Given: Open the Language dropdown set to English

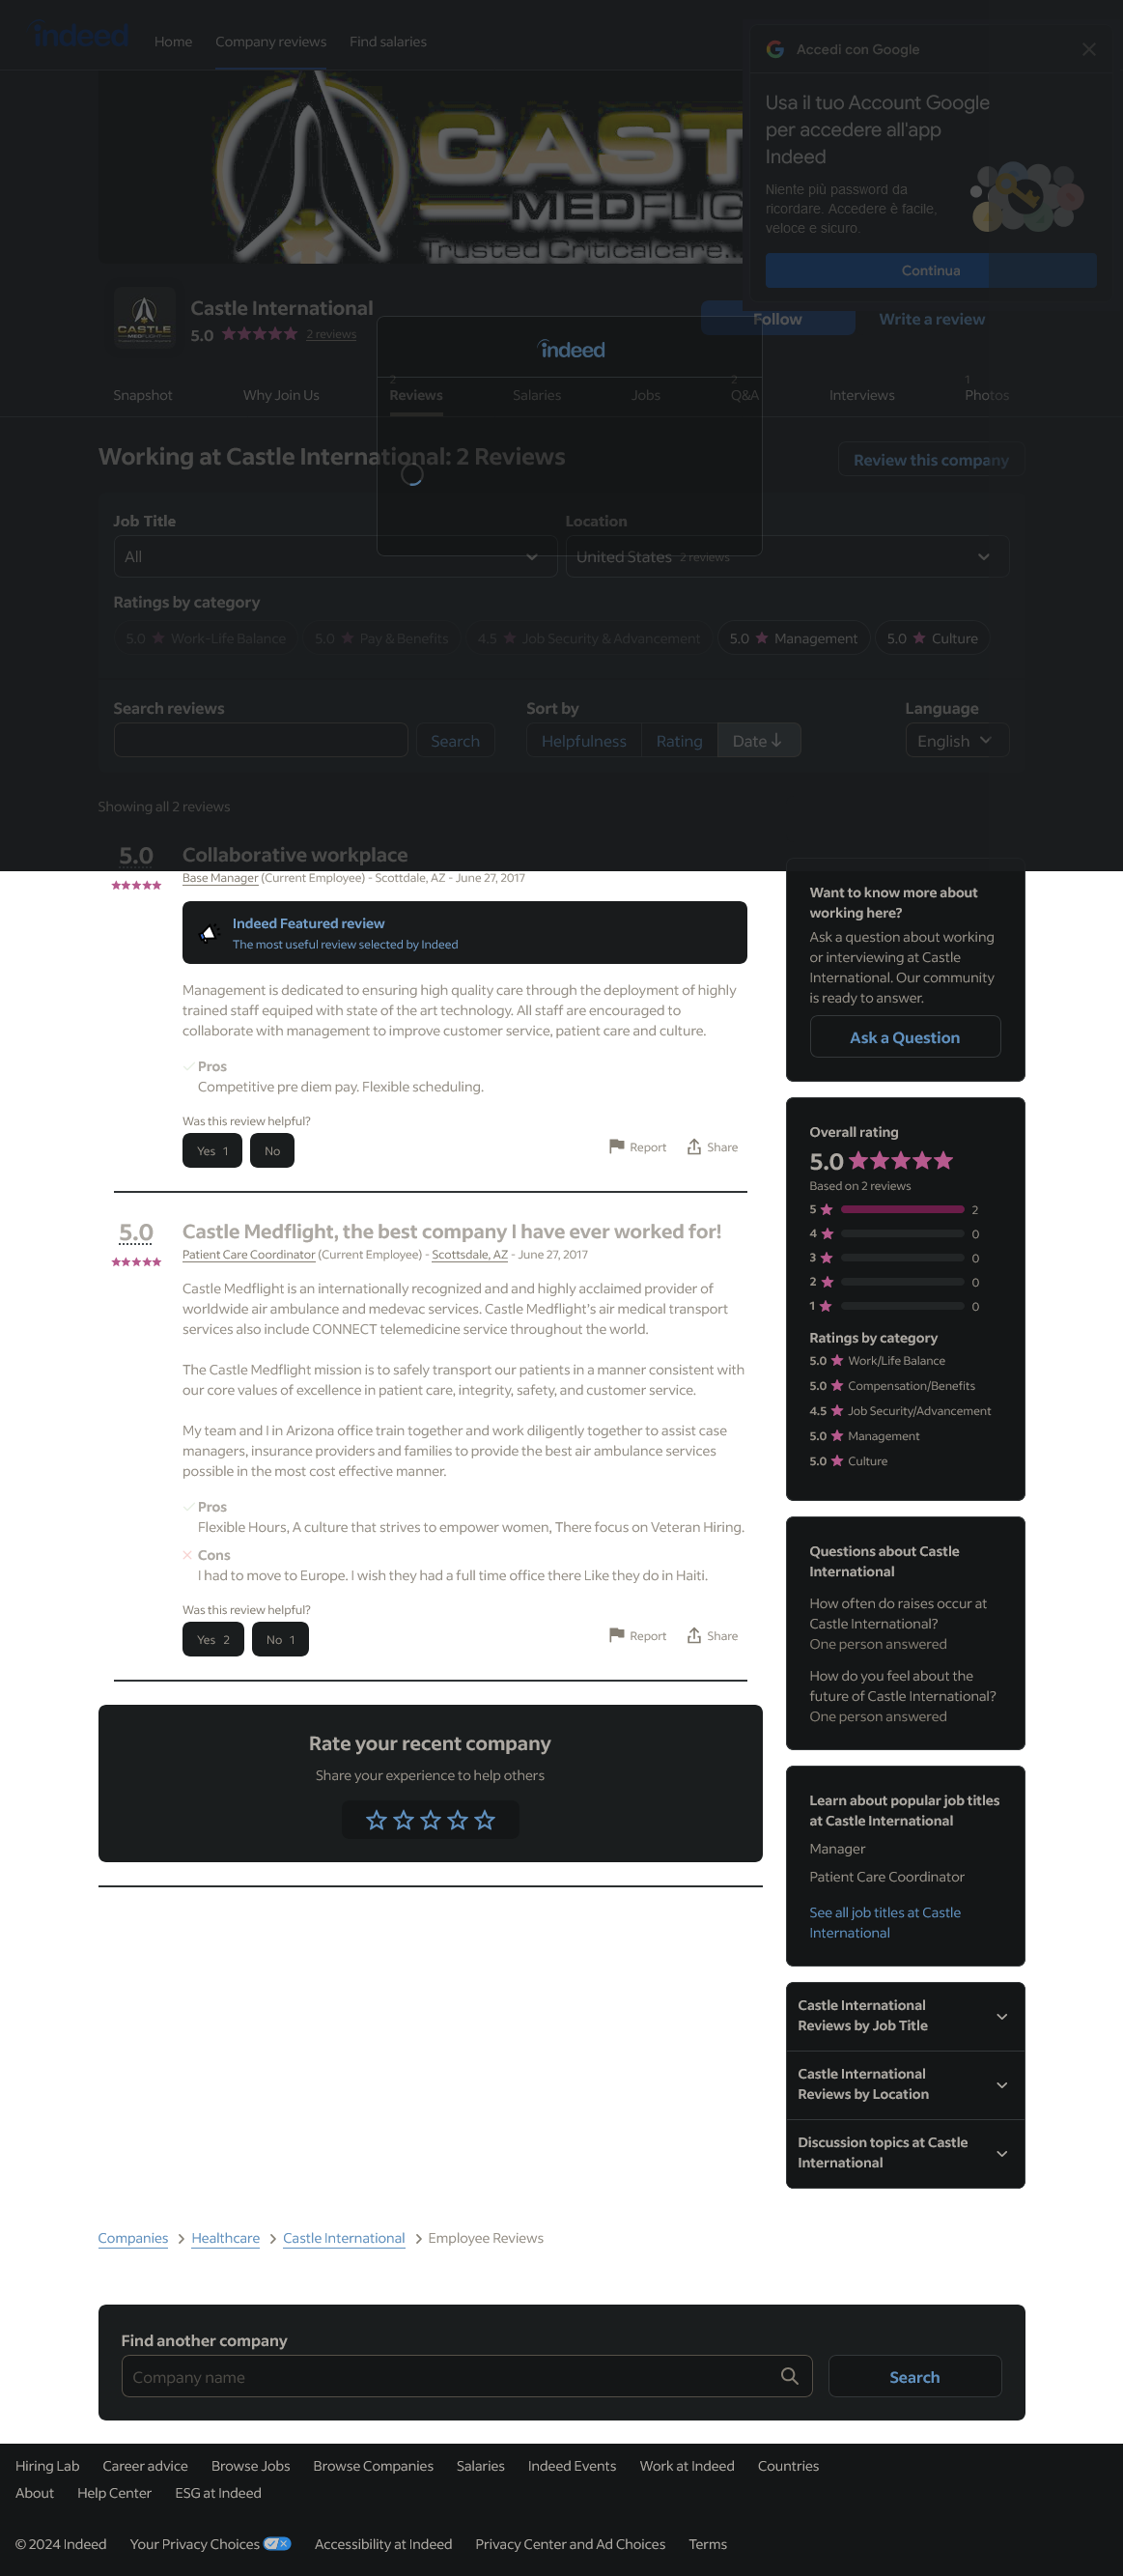Looking at the screenshot, I should click(957, 741).
